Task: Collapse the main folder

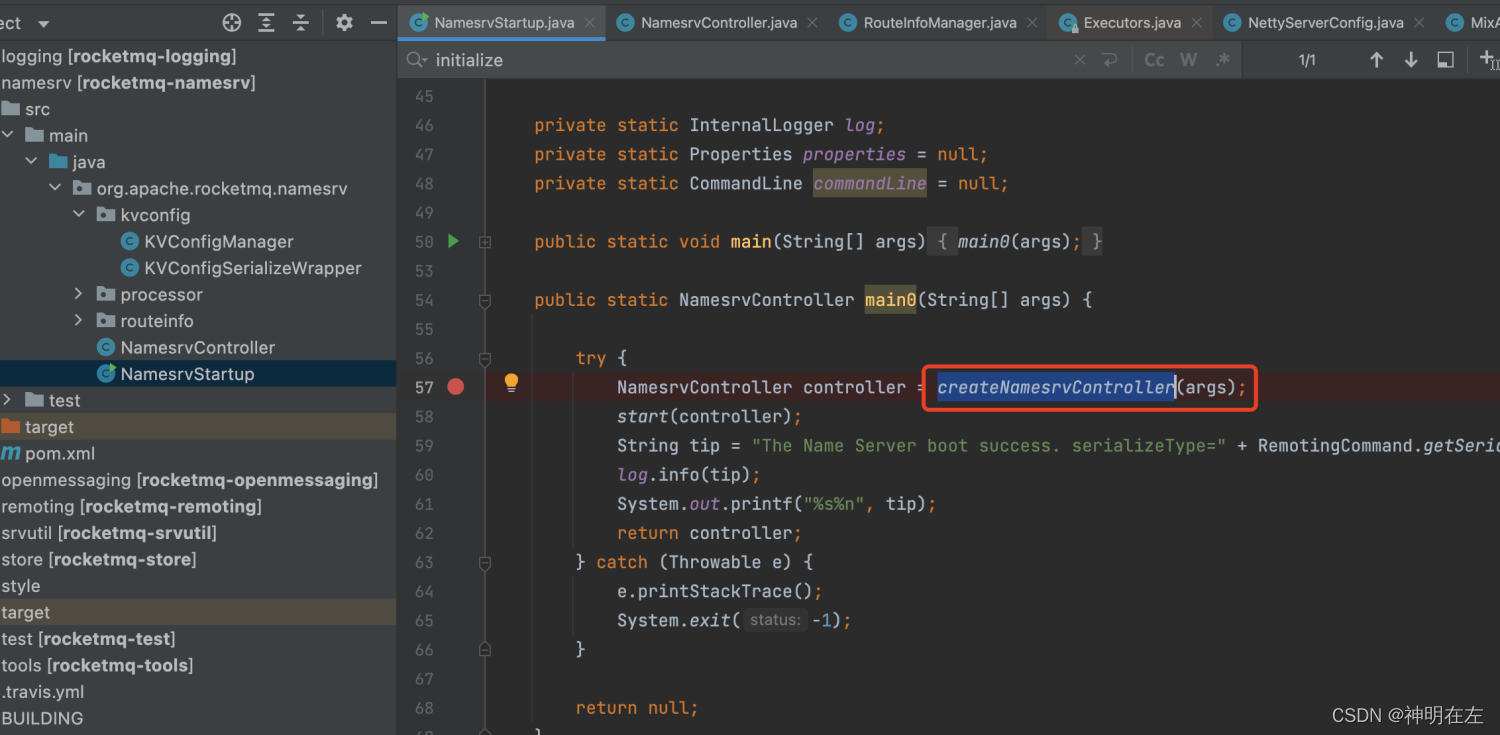Action: pyautogui.click(x=8, y=135)
